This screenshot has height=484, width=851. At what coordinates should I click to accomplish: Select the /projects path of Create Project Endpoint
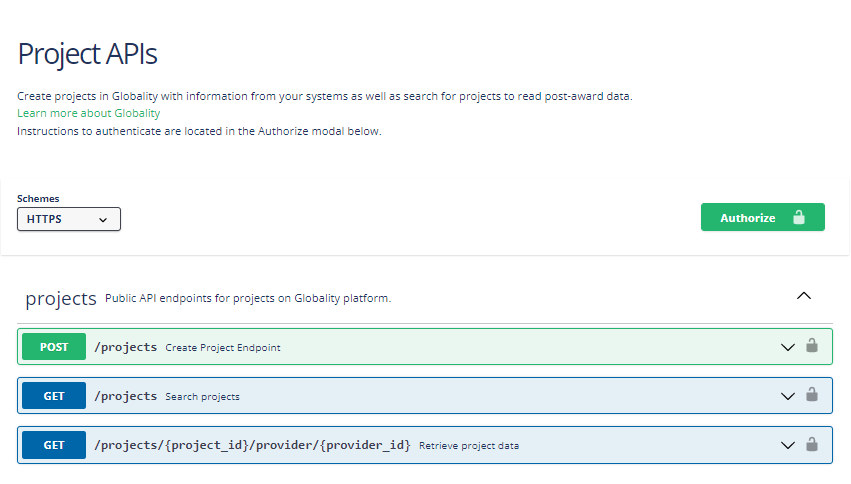(x=125, y=347)
